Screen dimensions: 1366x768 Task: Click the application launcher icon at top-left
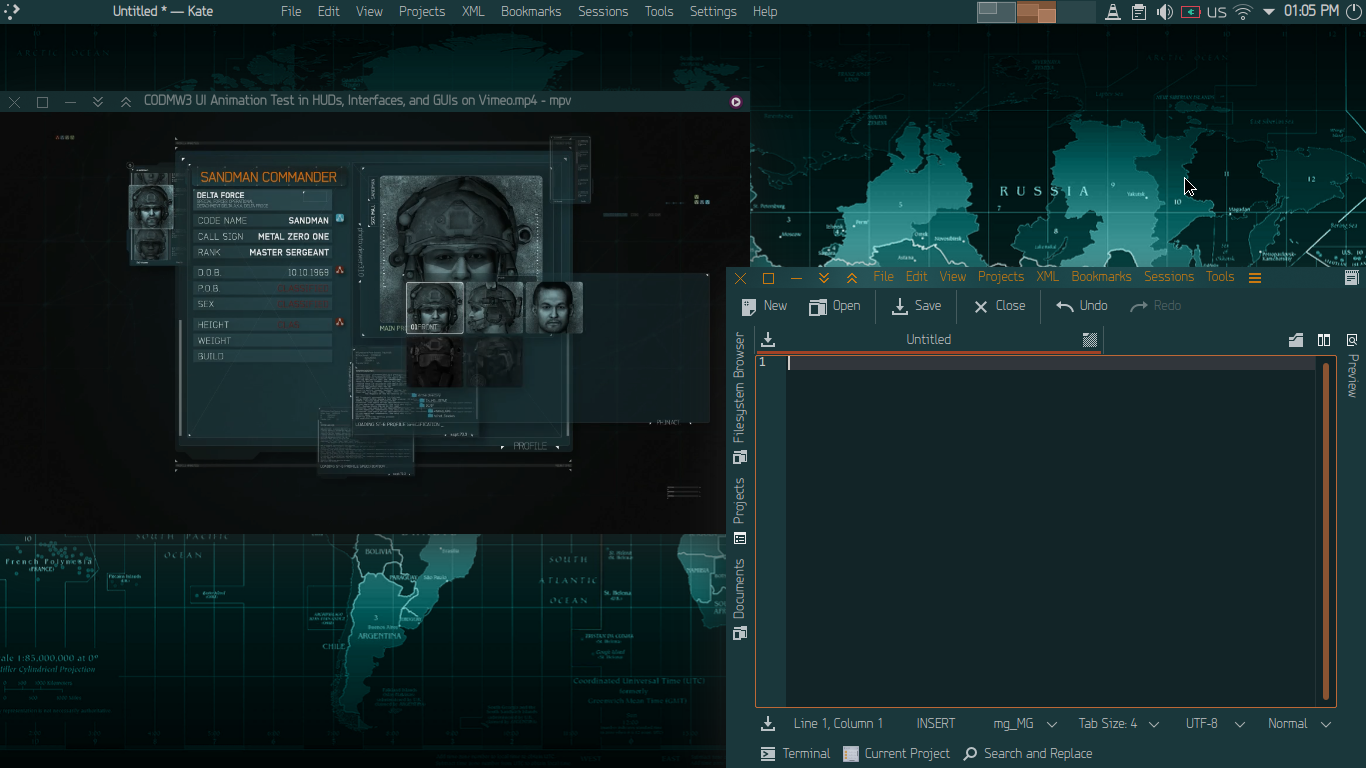pos(12,11)
